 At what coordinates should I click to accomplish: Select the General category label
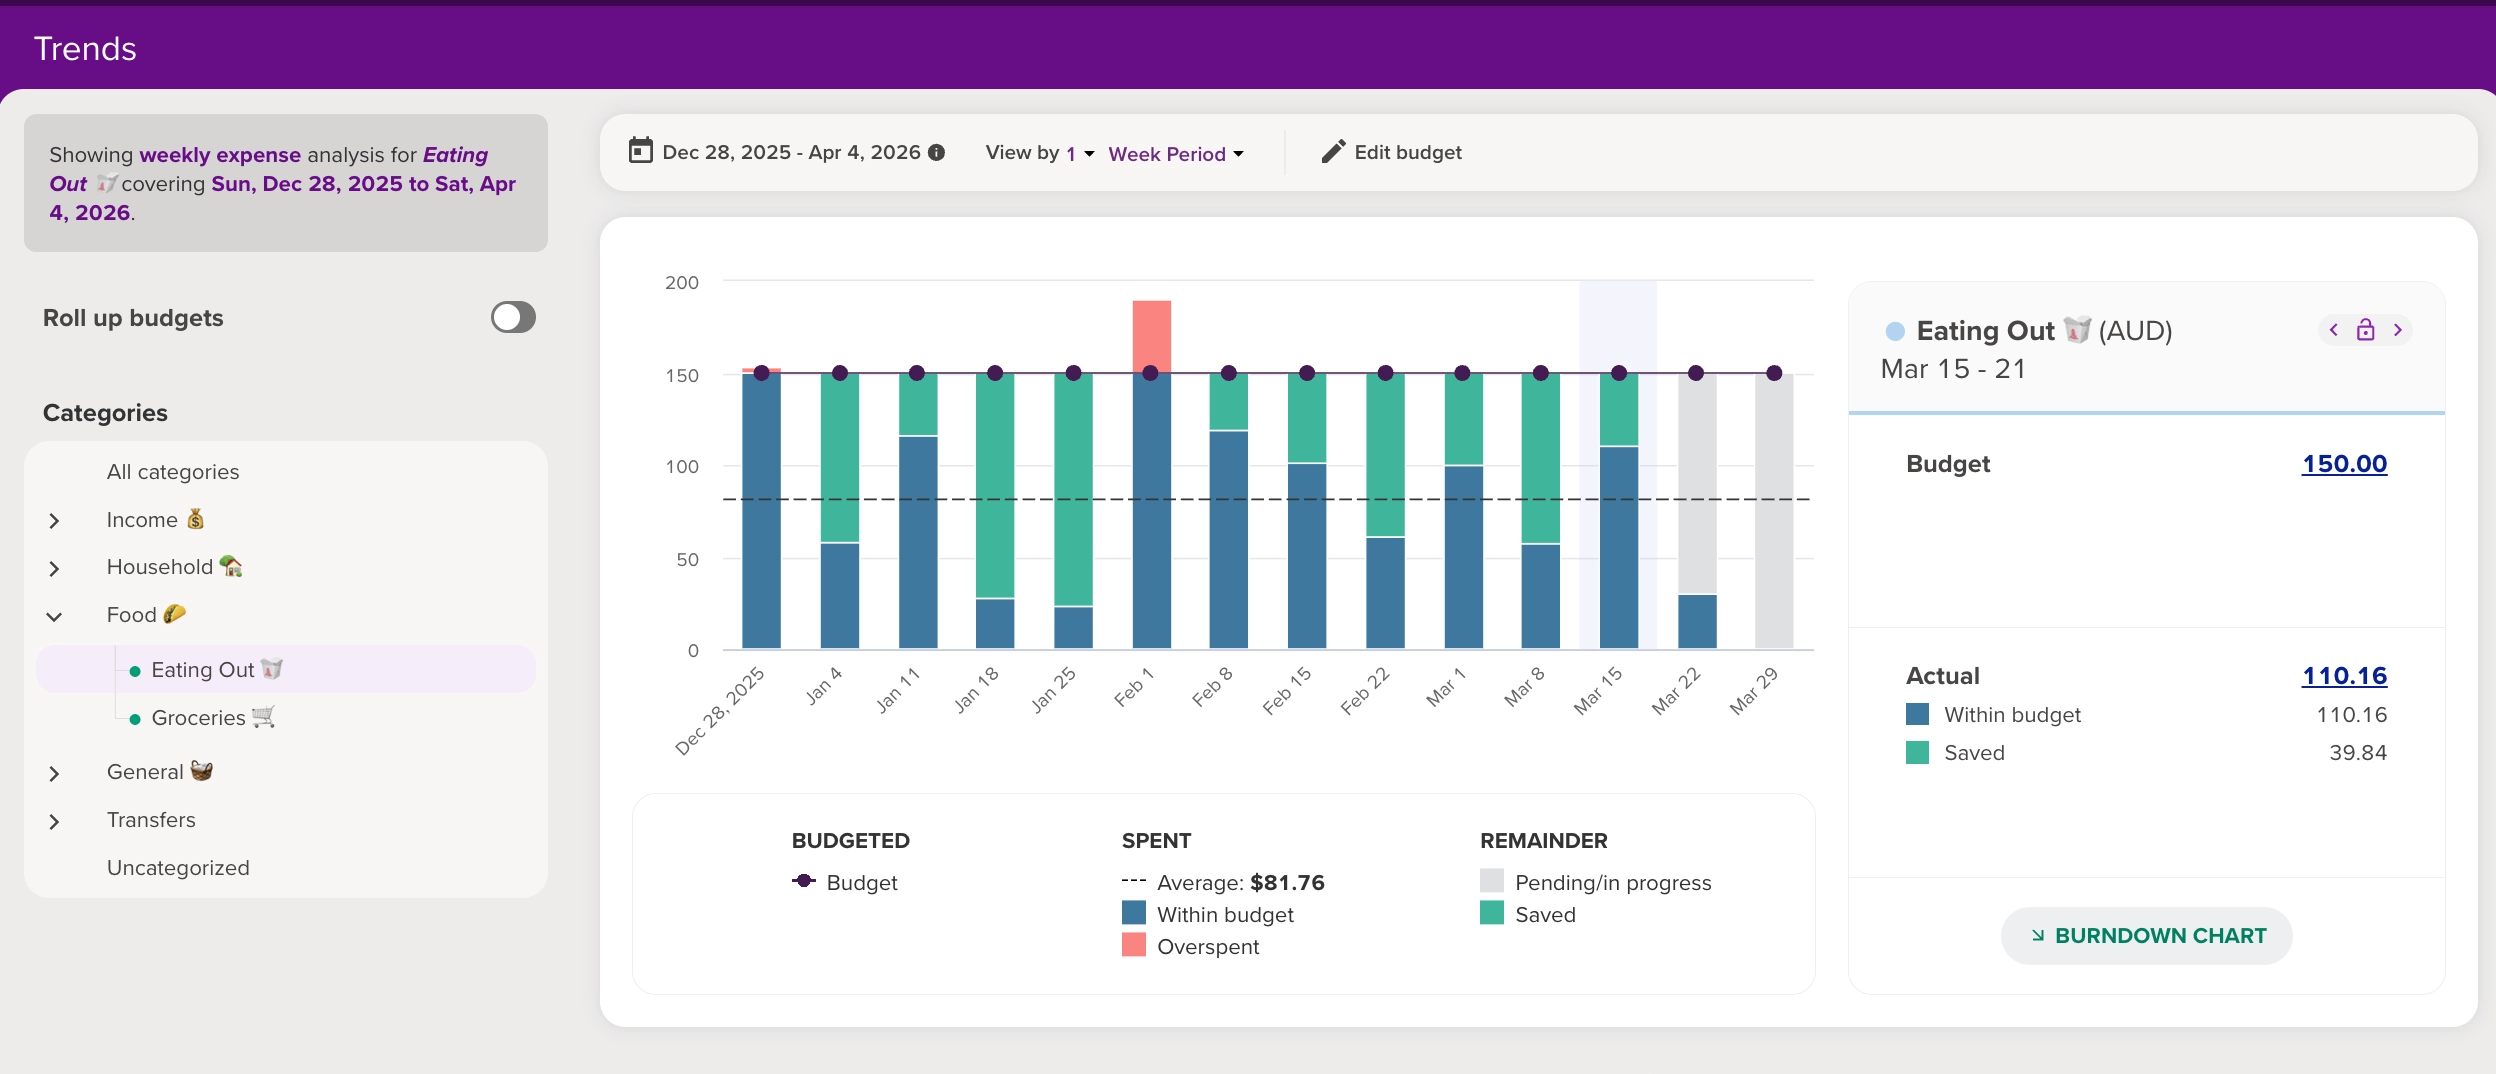tap(160, 772)
